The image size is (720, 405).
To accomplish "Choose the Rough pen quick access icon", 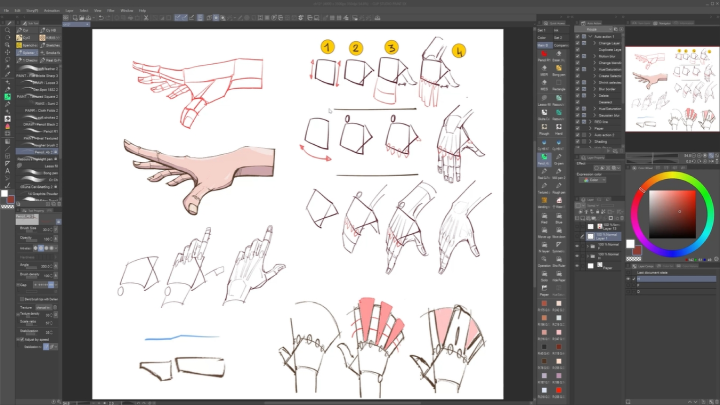I will 559,188.
